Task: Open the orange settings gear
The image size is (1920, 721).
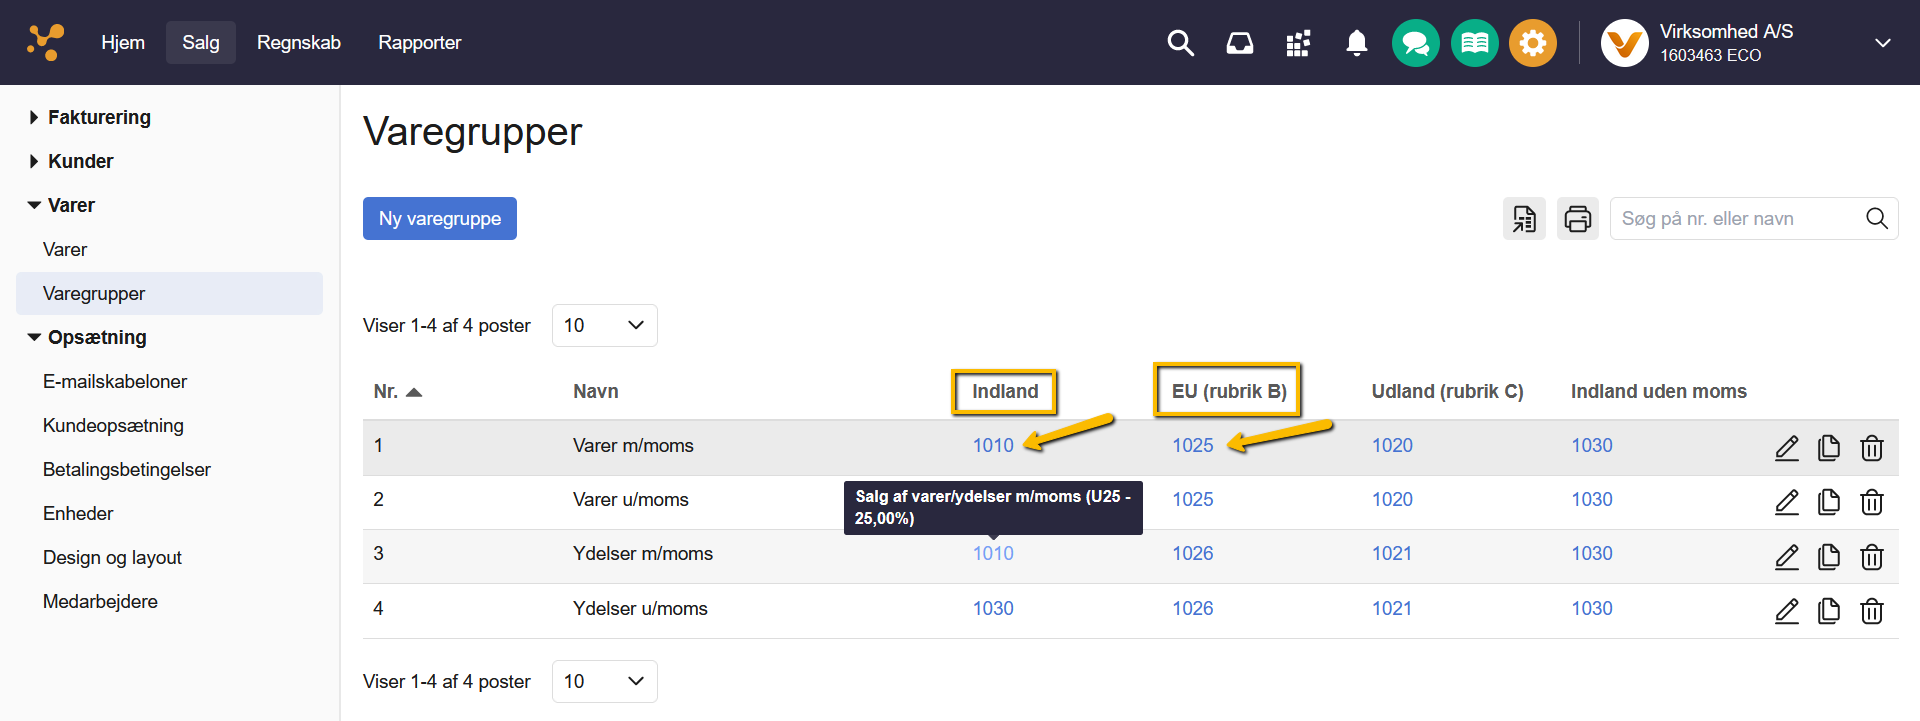Action: click(1532, 43)
